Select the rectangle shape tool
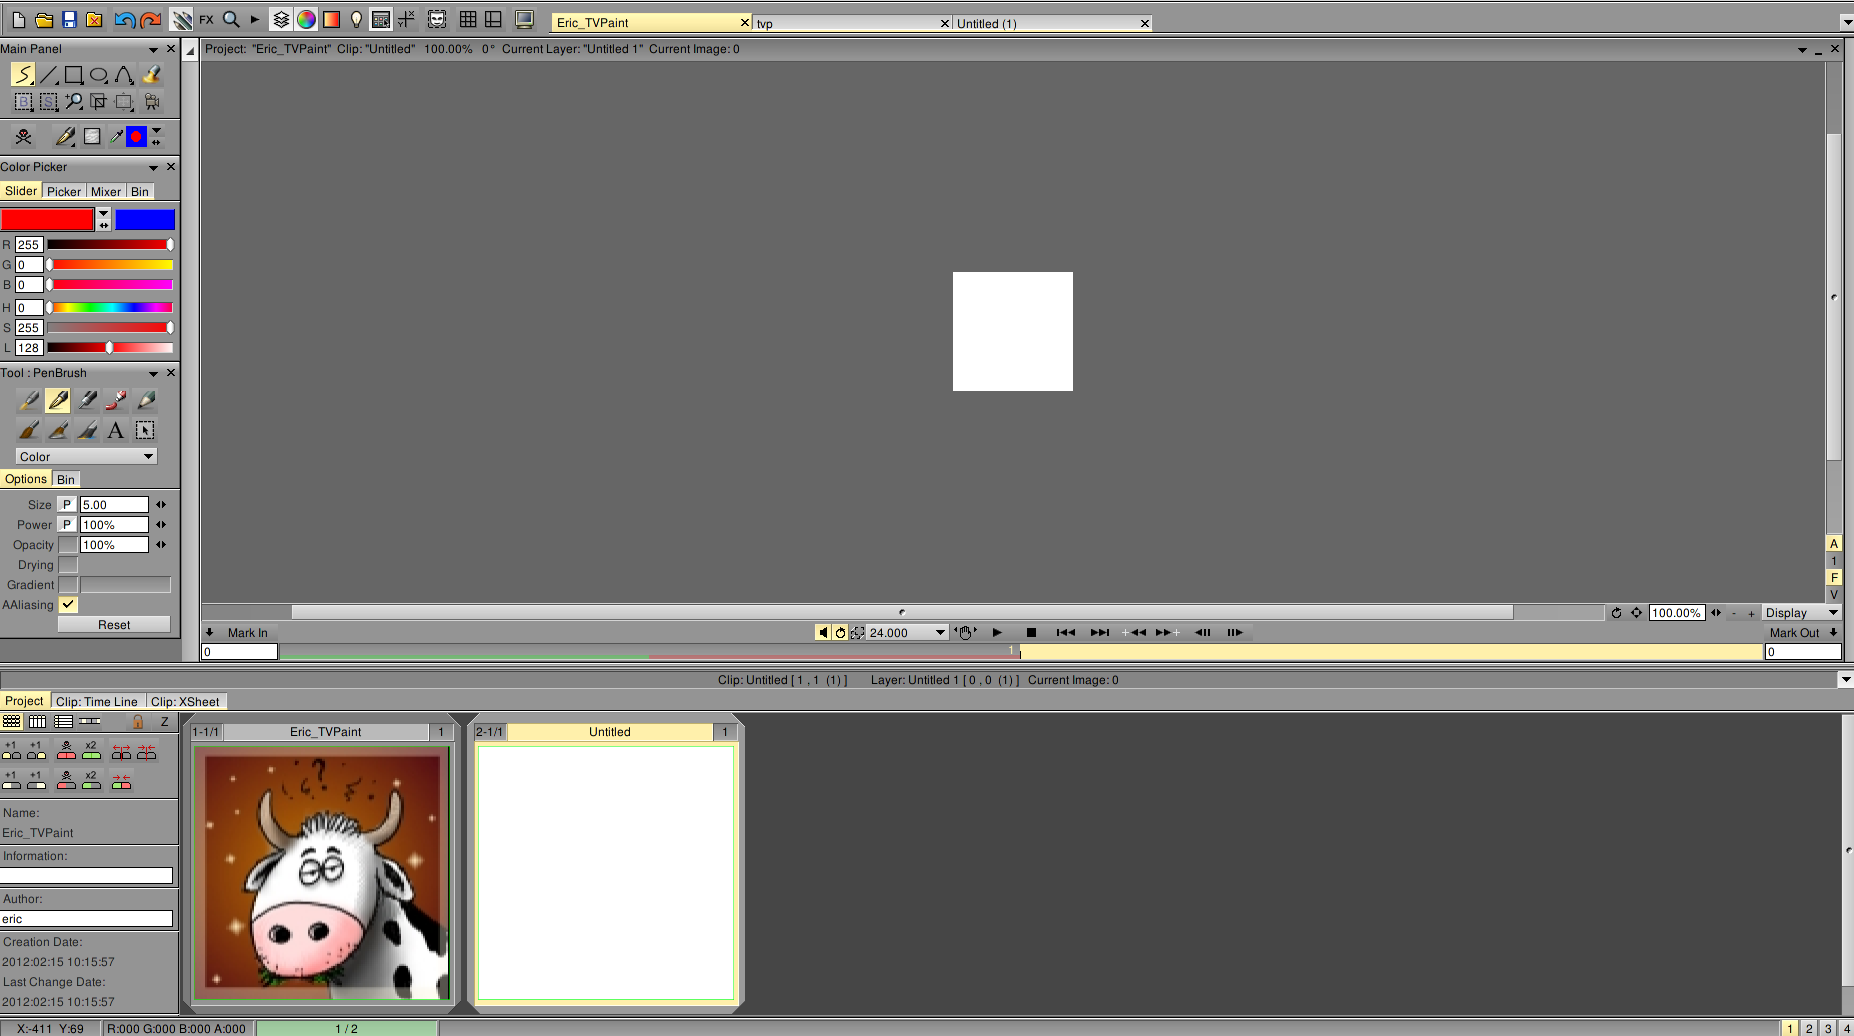This screenshot has width=1854, height=1036. 73,75
